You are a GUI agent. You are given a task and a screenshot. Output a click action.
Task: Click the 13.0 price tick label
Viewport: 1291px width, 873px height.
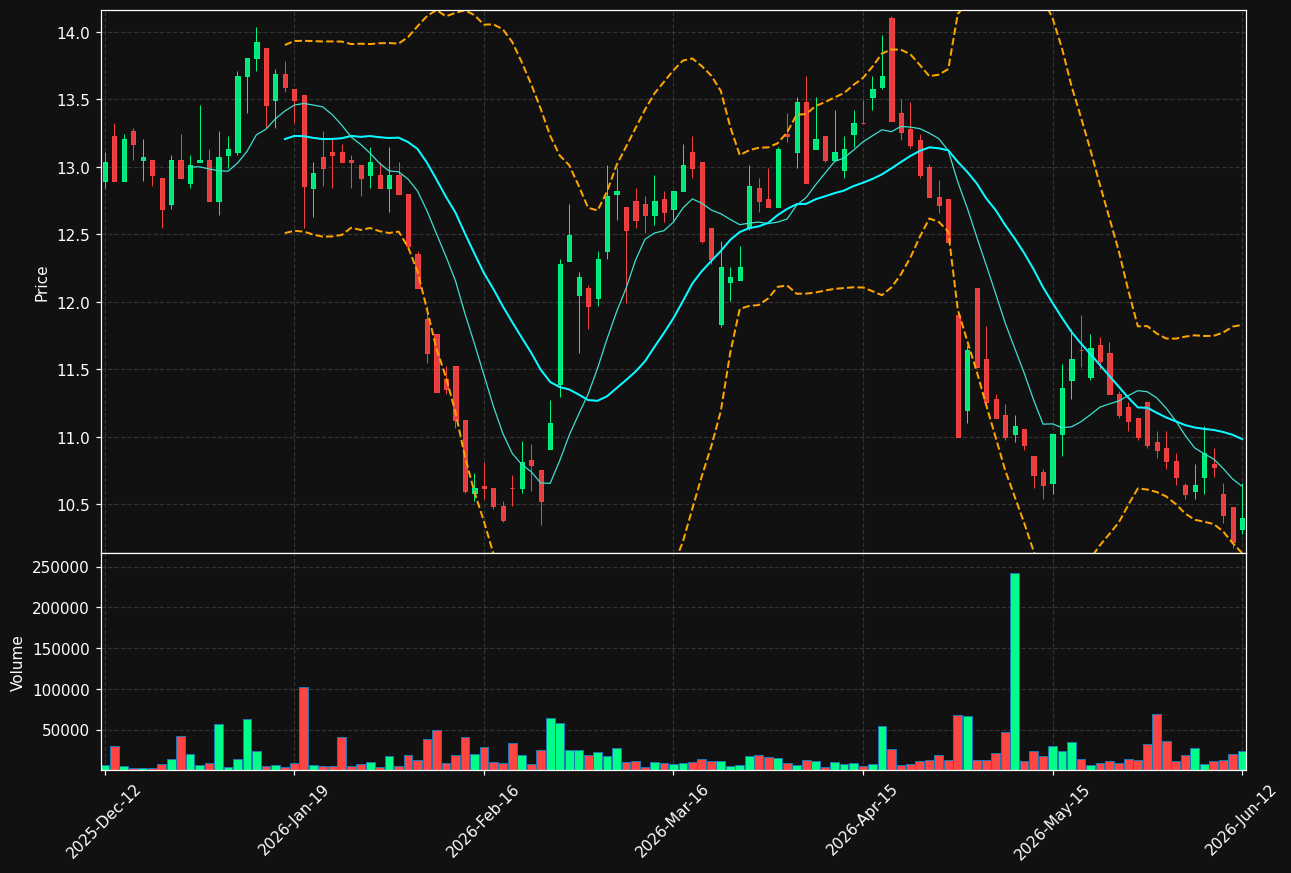pos(75,168)
